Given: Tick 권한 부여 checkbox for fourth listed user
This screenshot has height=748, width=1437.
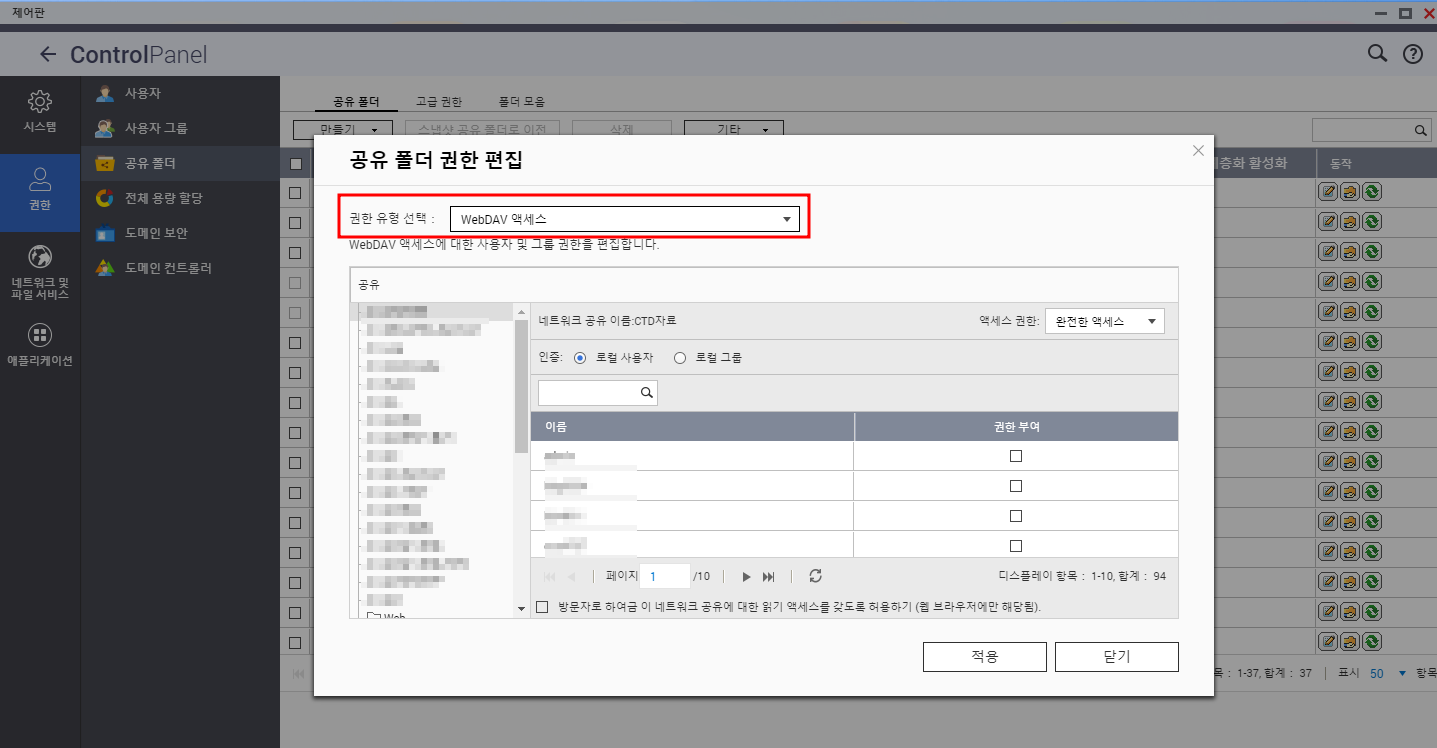Looking at the screenshot, I should click(x=1016, y=546).
